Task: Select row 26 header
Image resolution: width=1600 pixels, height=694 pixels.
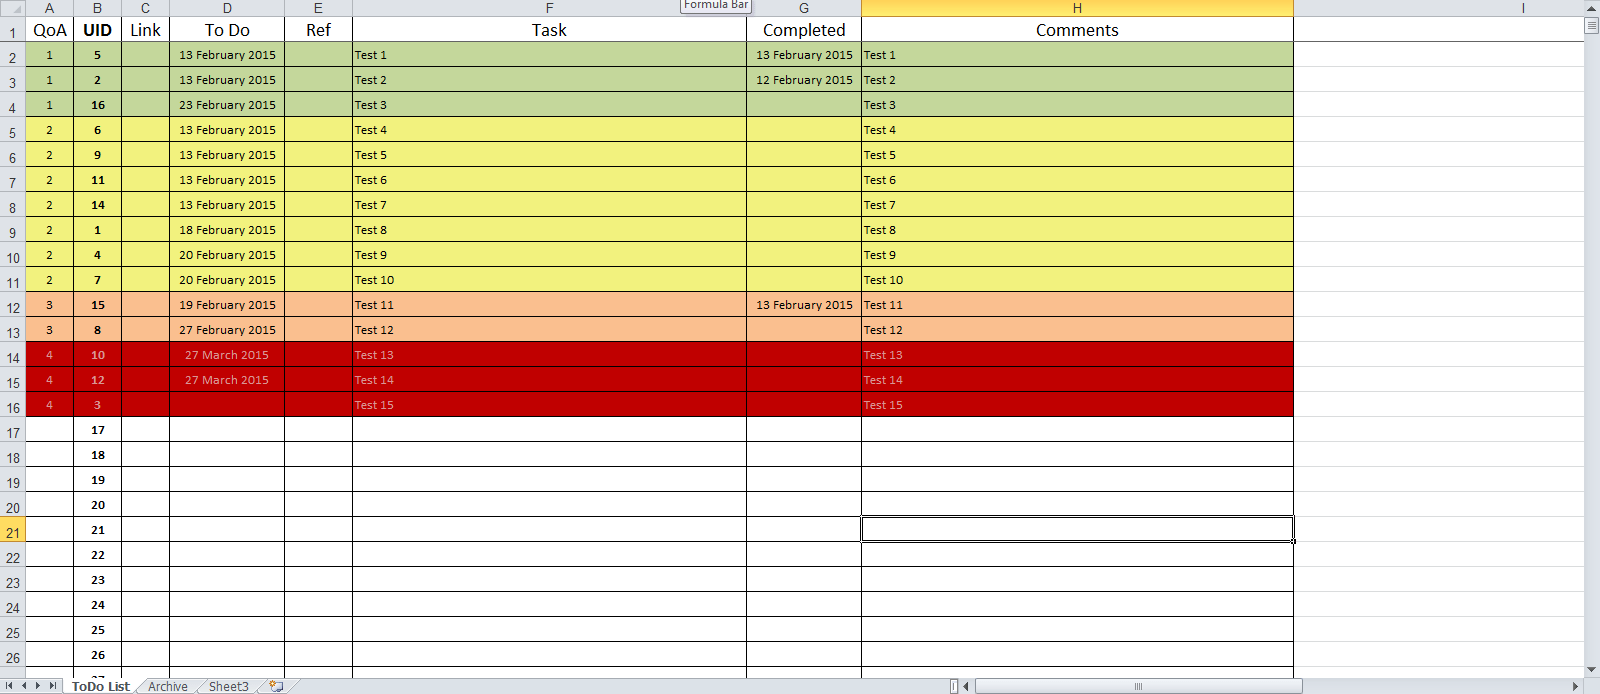Action: tap(12, 655)
